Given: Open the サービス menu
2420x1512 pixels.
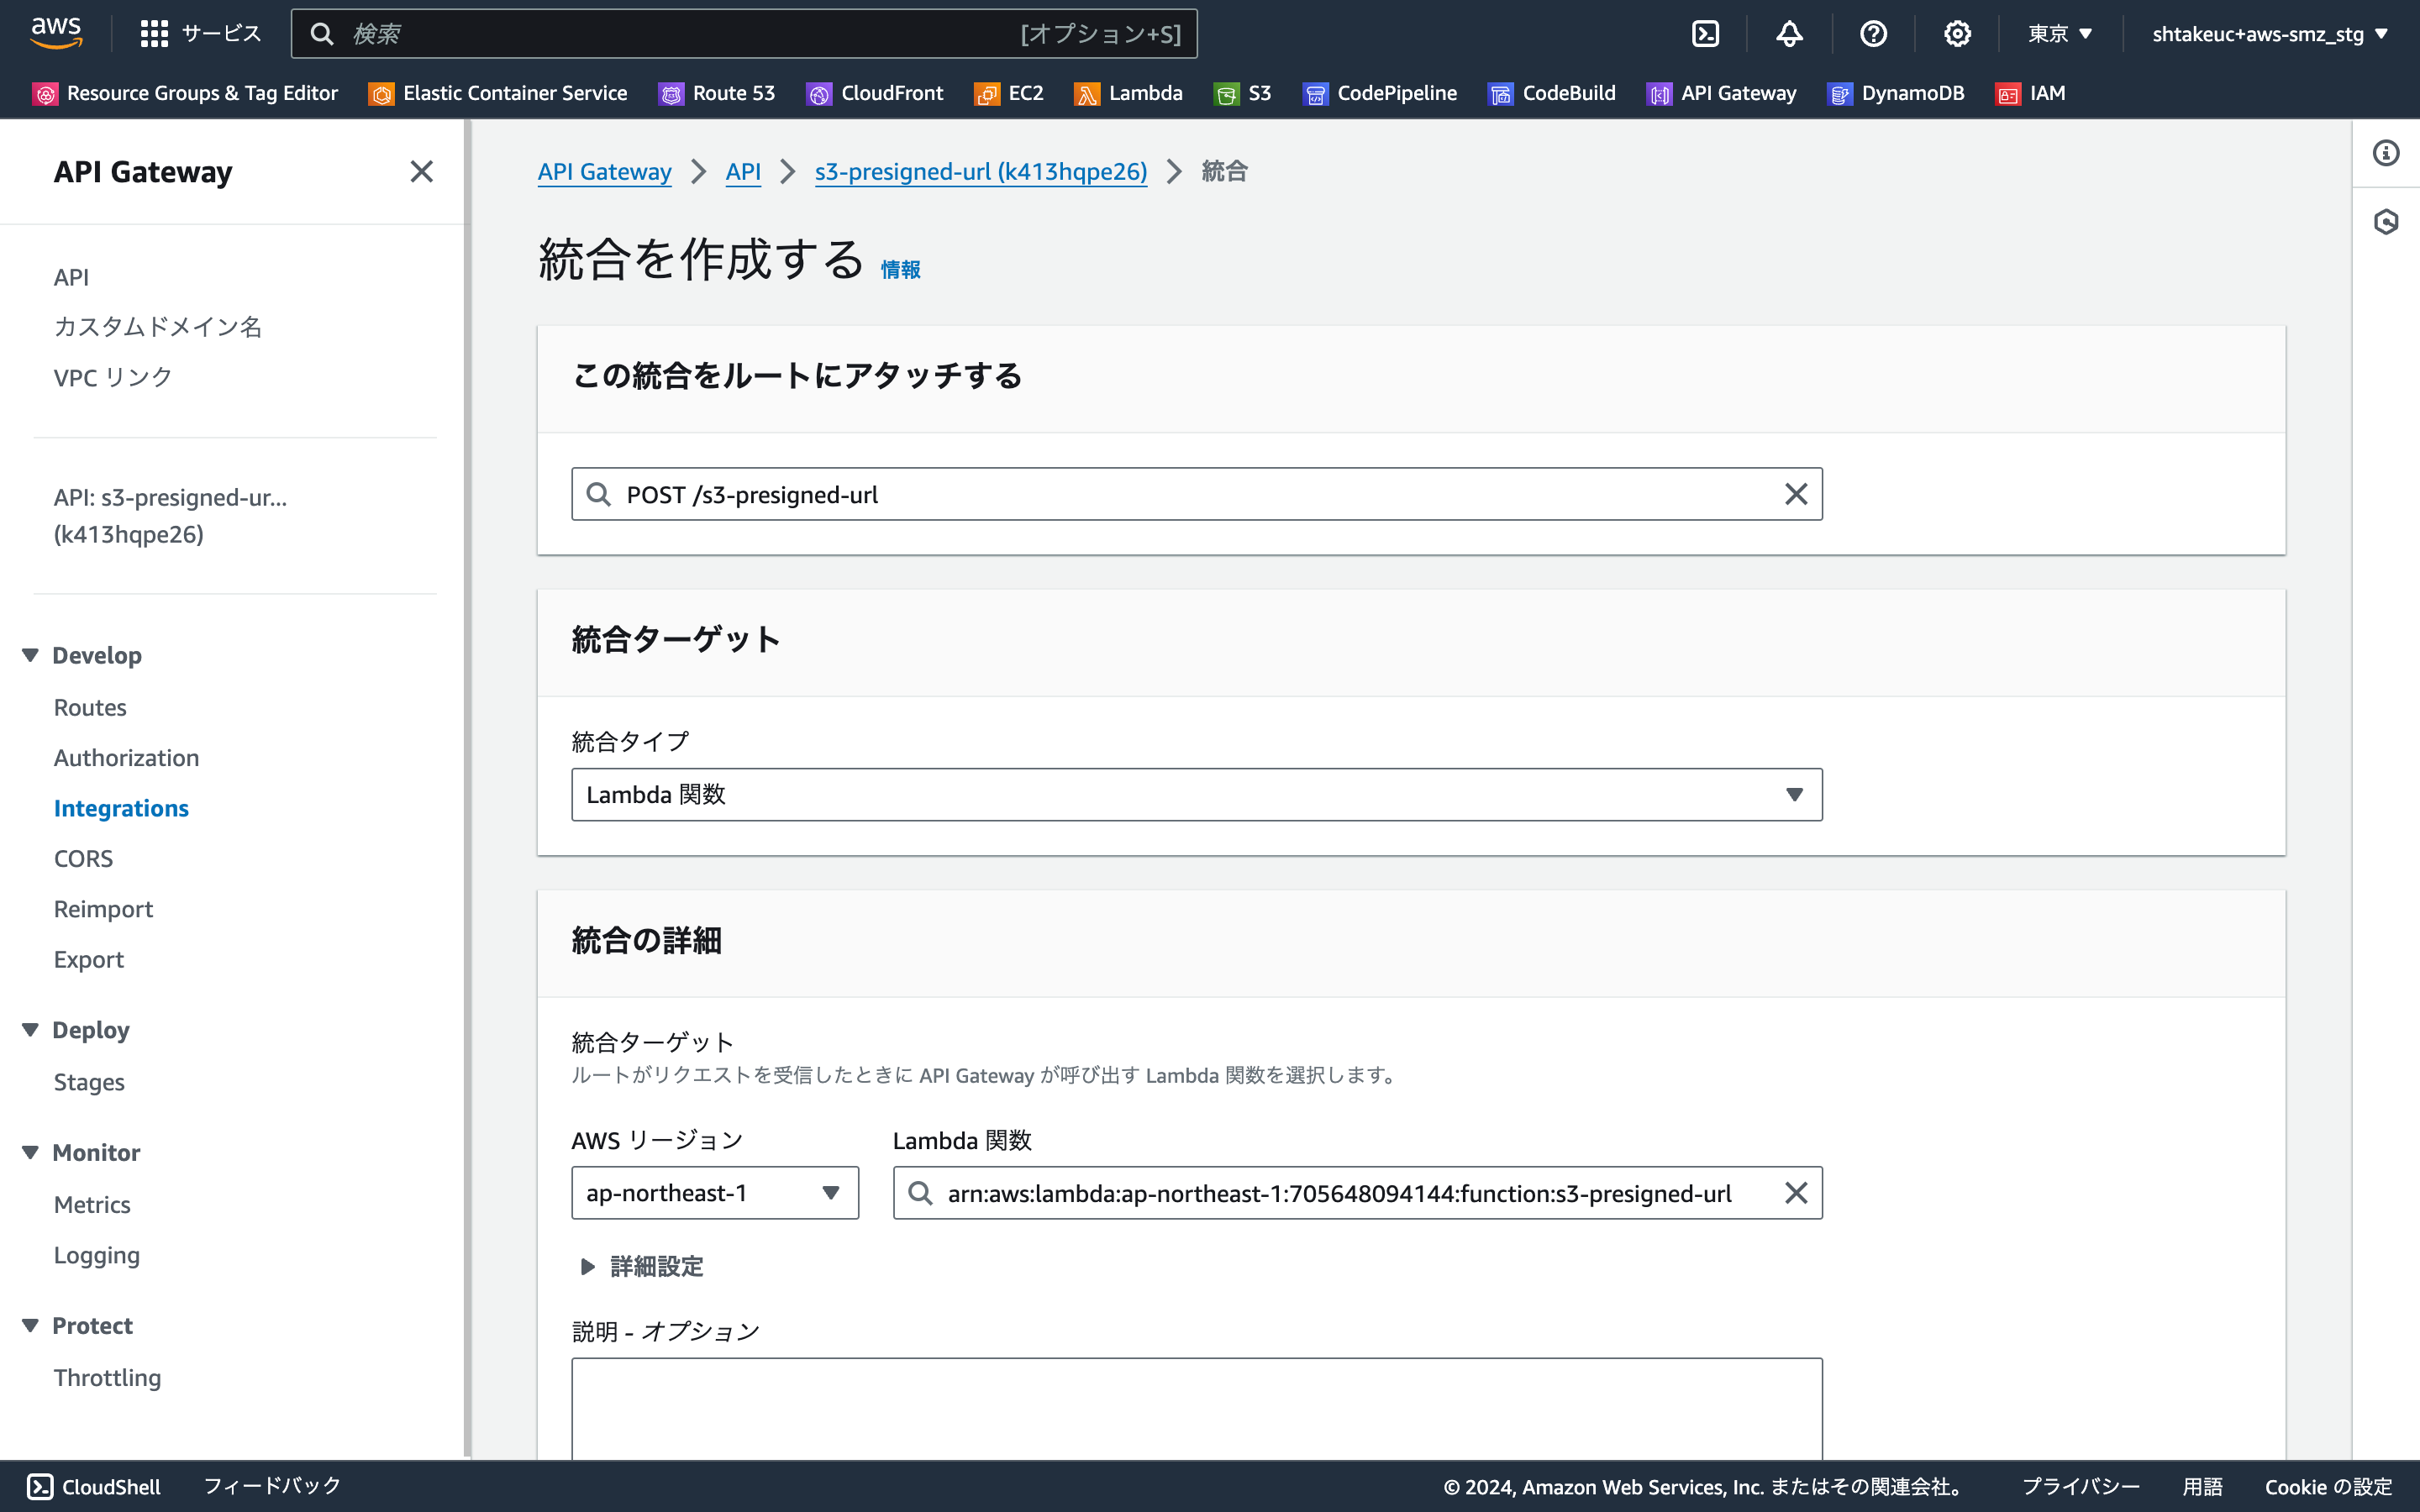Looking at the screenshot, I should 201,33.
